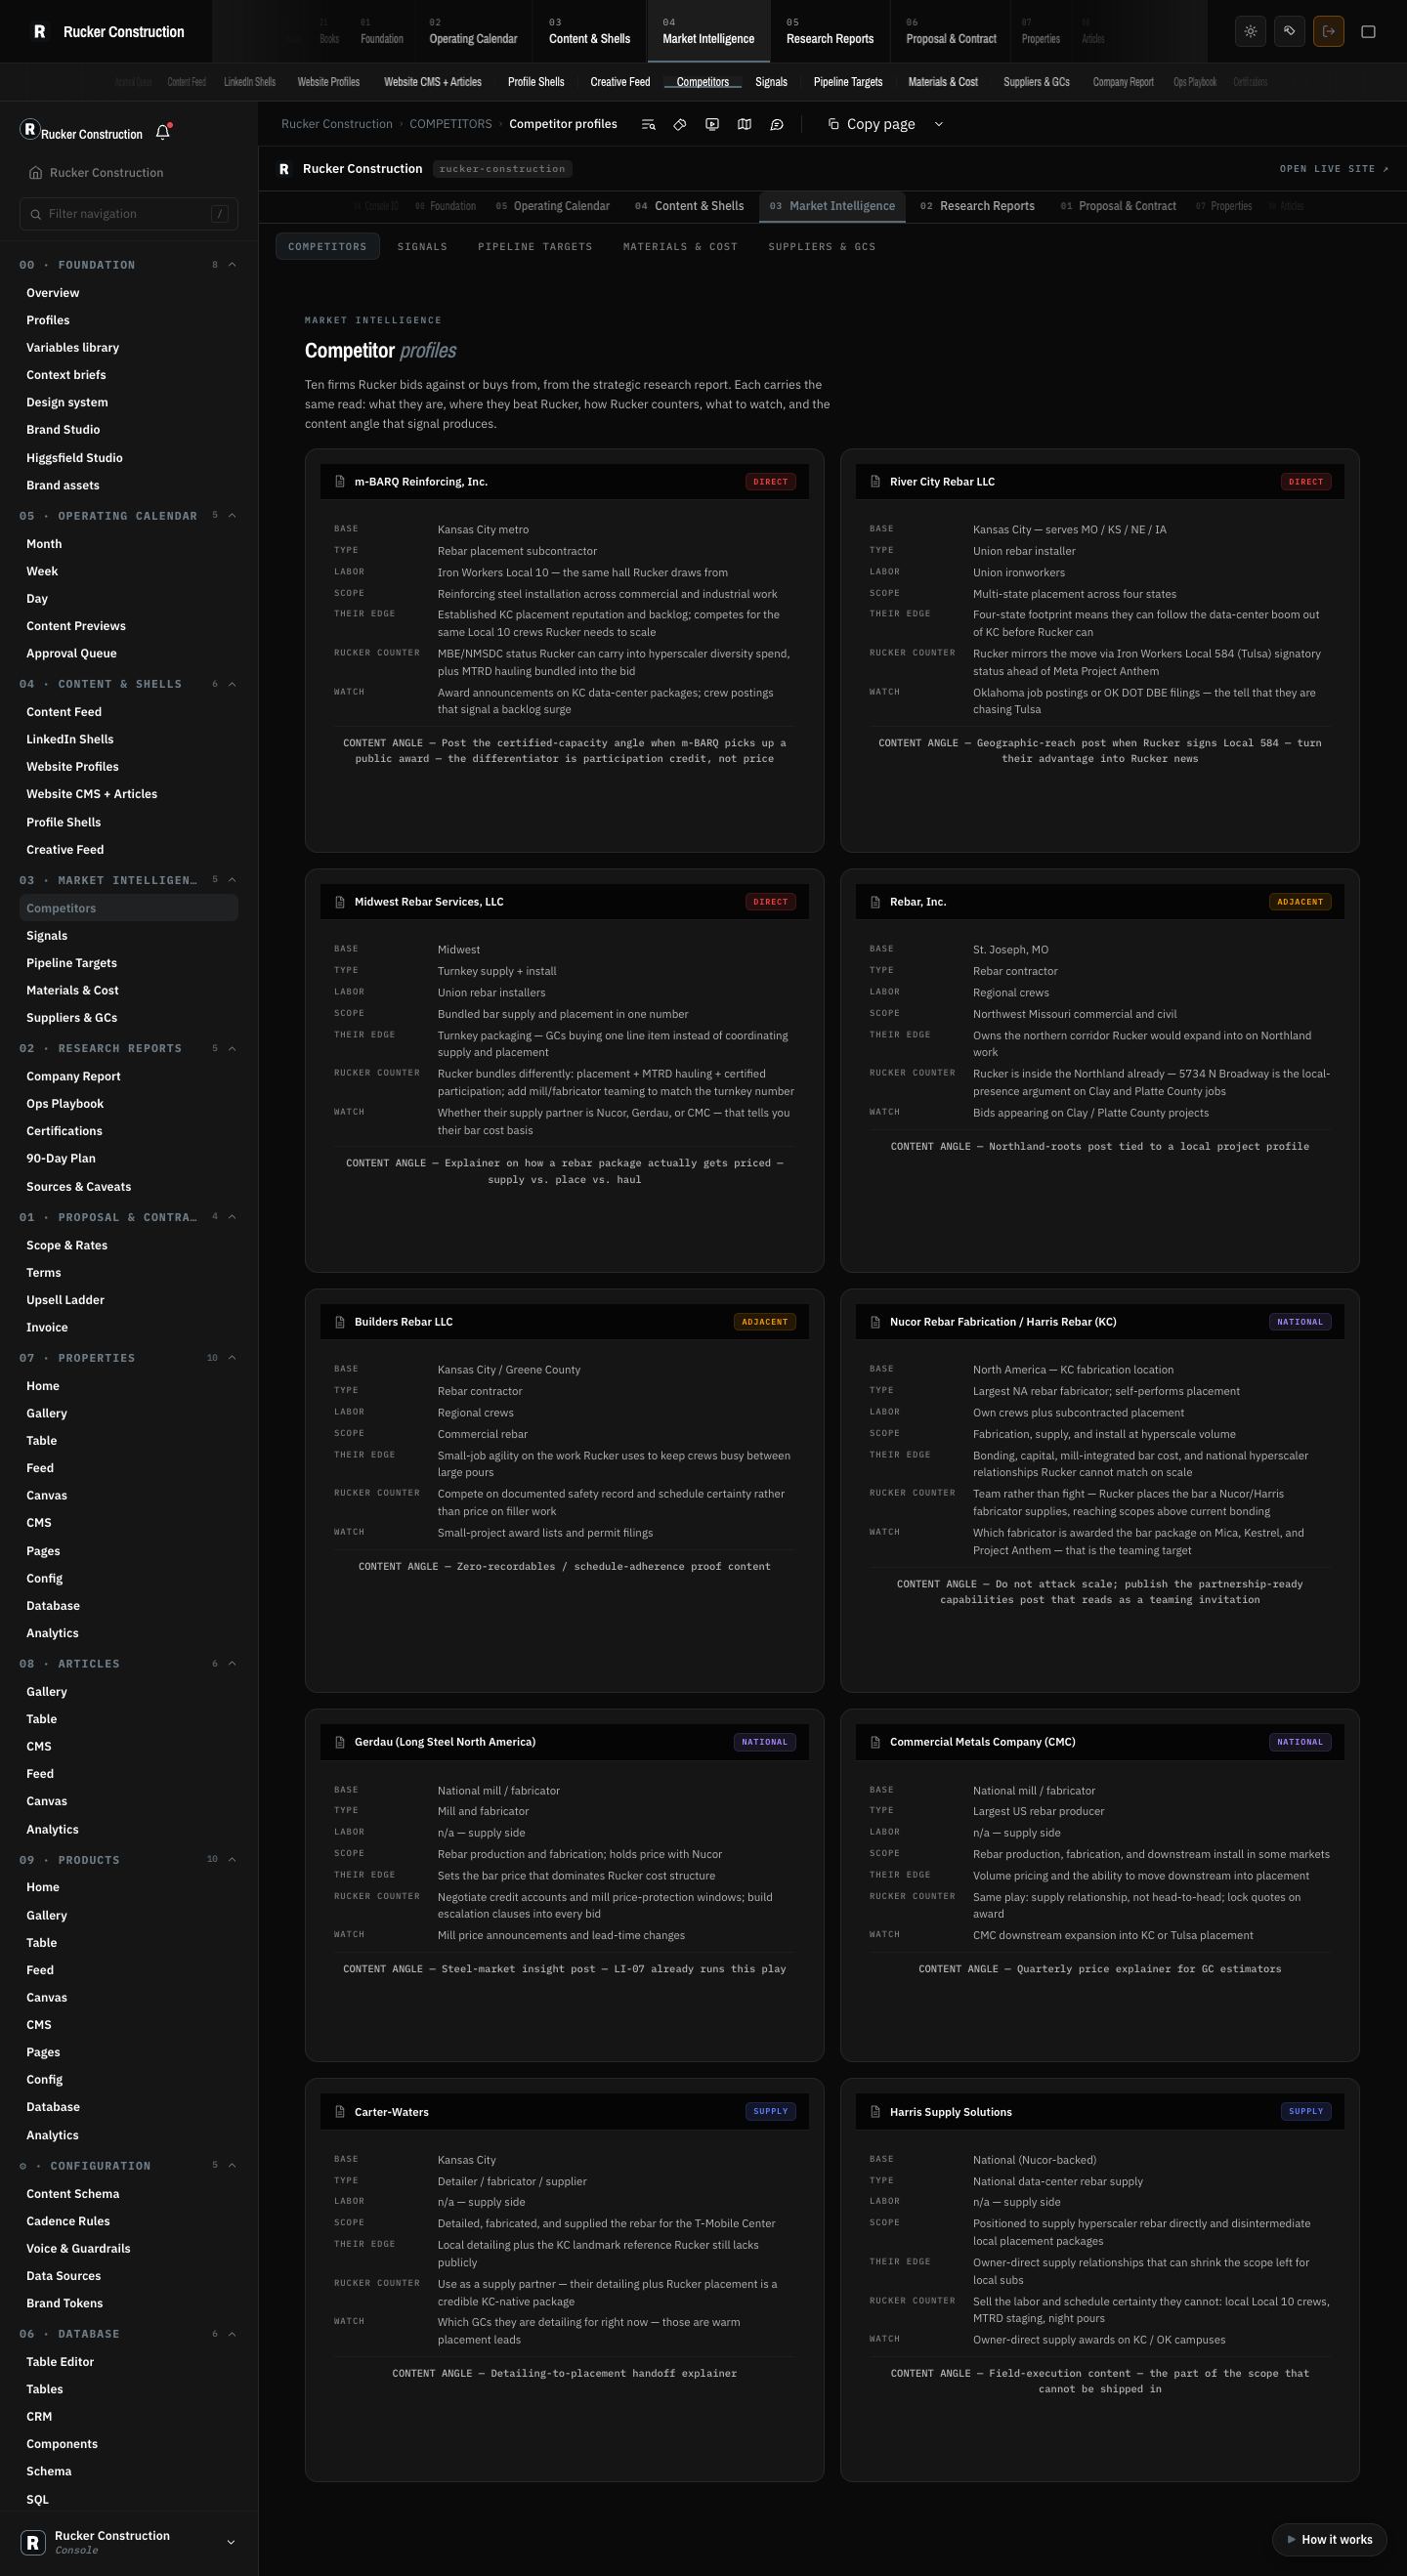Click document icon on Midwest Rebar Services card

(x=340, y=902)
